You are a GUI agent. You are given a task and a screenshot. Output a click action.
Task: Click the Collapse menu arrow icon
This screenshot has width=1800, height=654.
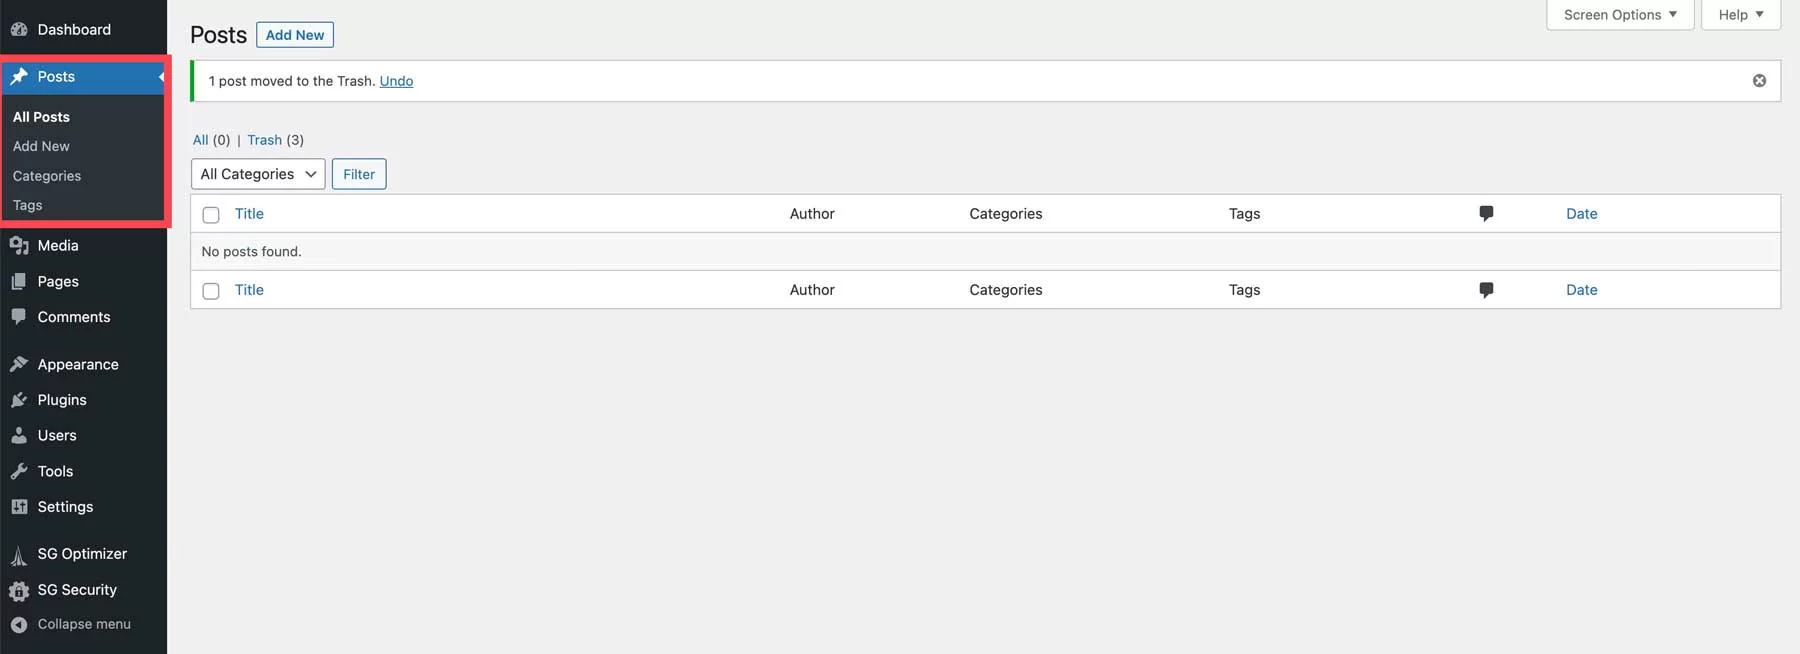point(19,625)
